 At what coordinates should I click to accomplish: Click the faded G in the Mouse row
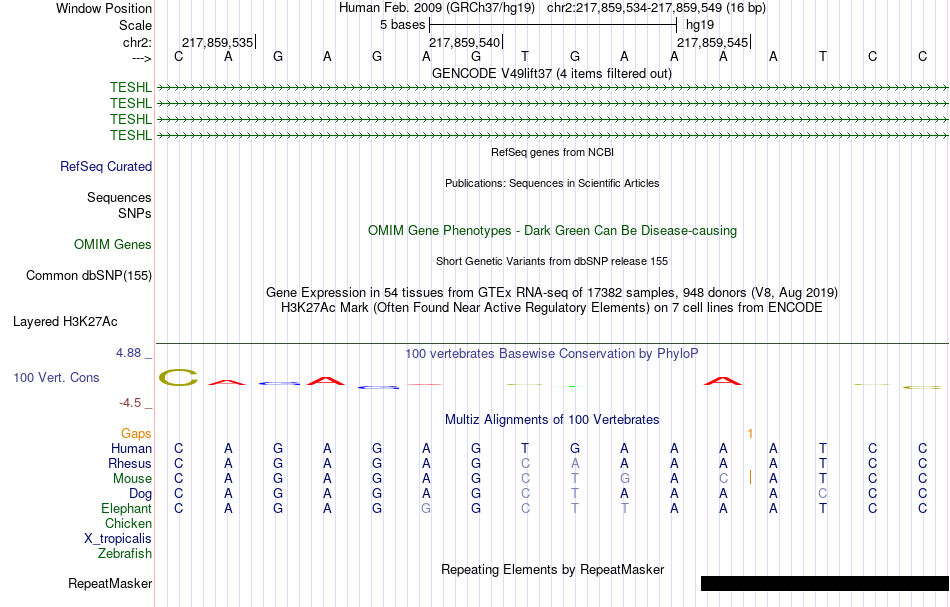[624, 479]
